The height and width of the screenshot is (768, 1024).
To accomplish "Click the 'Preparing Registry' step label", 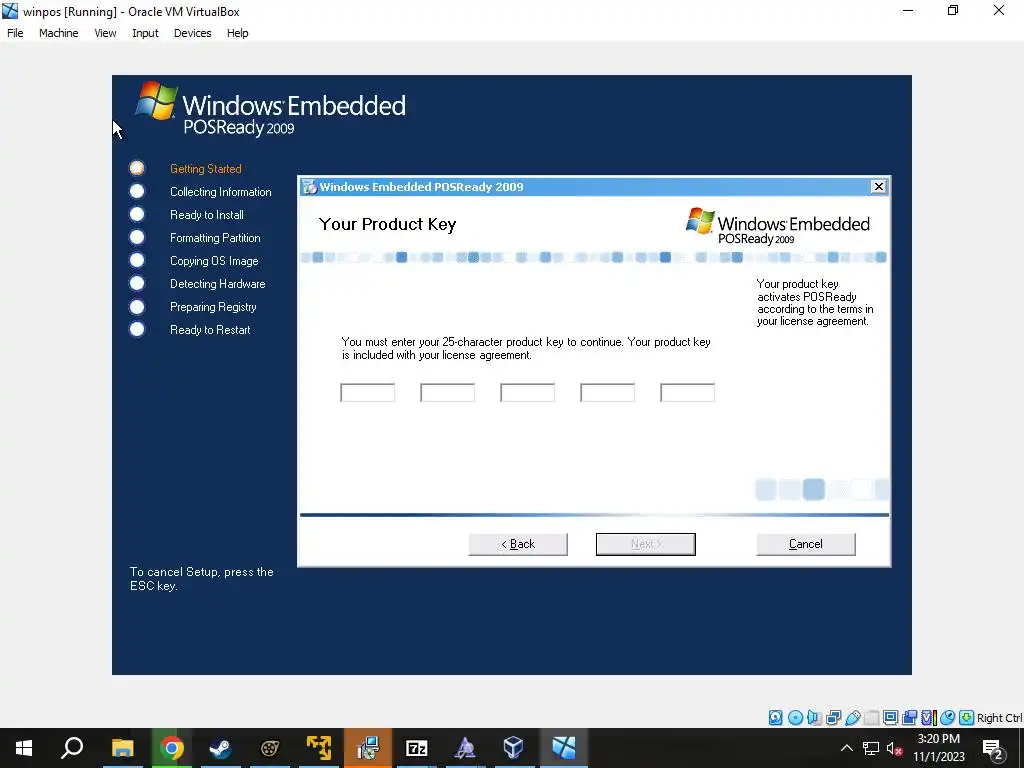I will coord(213,307).
